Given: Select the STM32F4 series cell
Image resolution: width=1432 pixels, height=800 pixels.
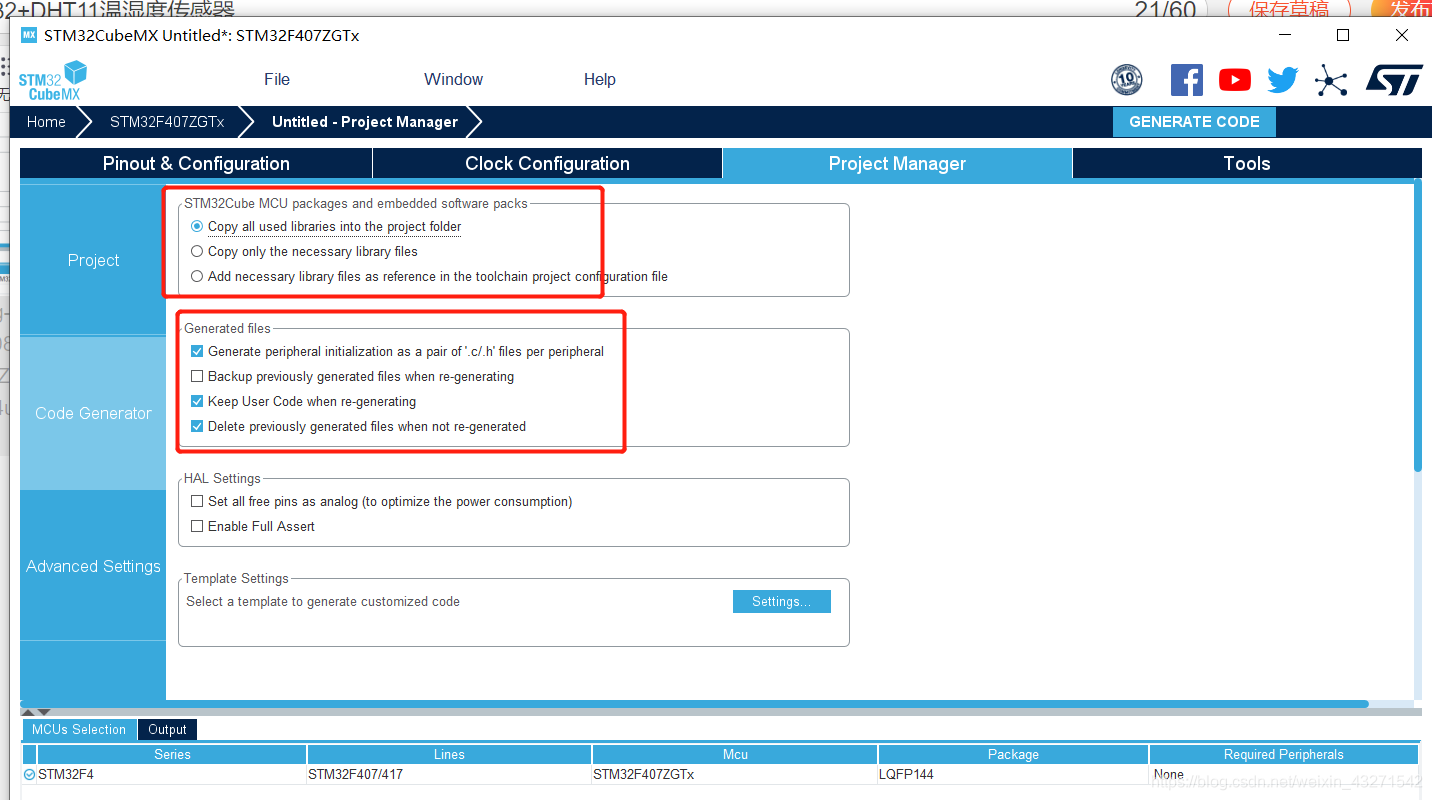Looking at the screenshot, I should tap(172, 774).
